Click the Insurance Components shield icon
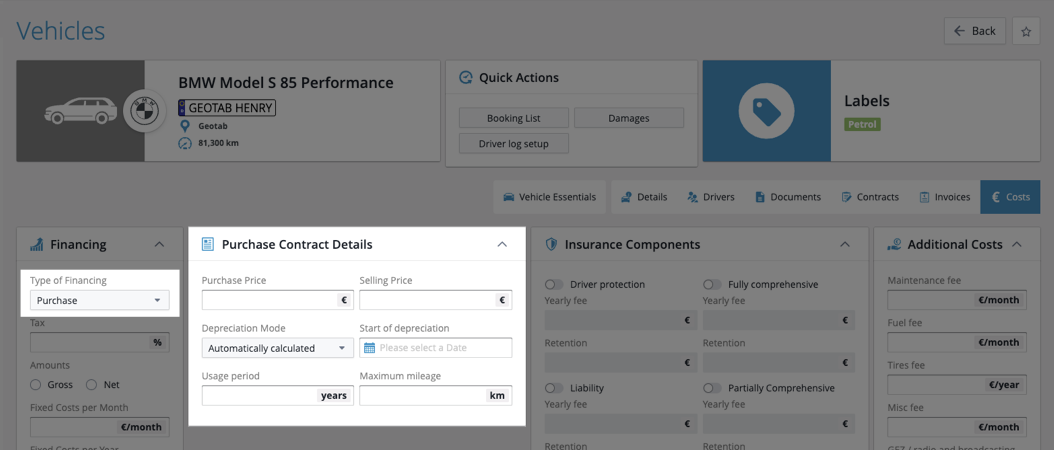The height and width of the screenshot is (450, 1054). click(x=551, y=244)
